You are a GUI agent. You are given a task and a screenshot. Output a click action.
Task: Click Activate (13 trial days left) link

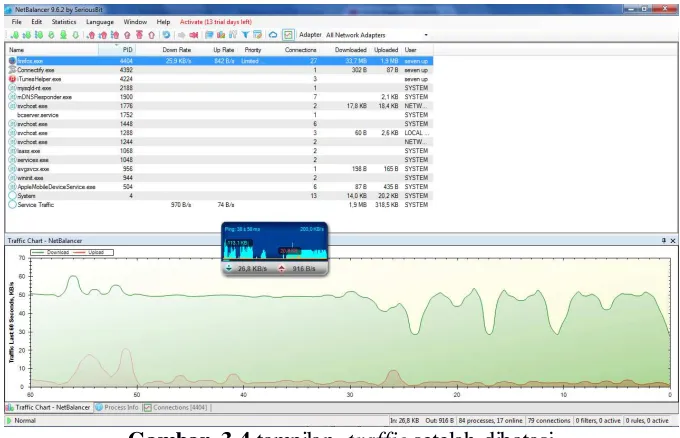coord(216,22)
